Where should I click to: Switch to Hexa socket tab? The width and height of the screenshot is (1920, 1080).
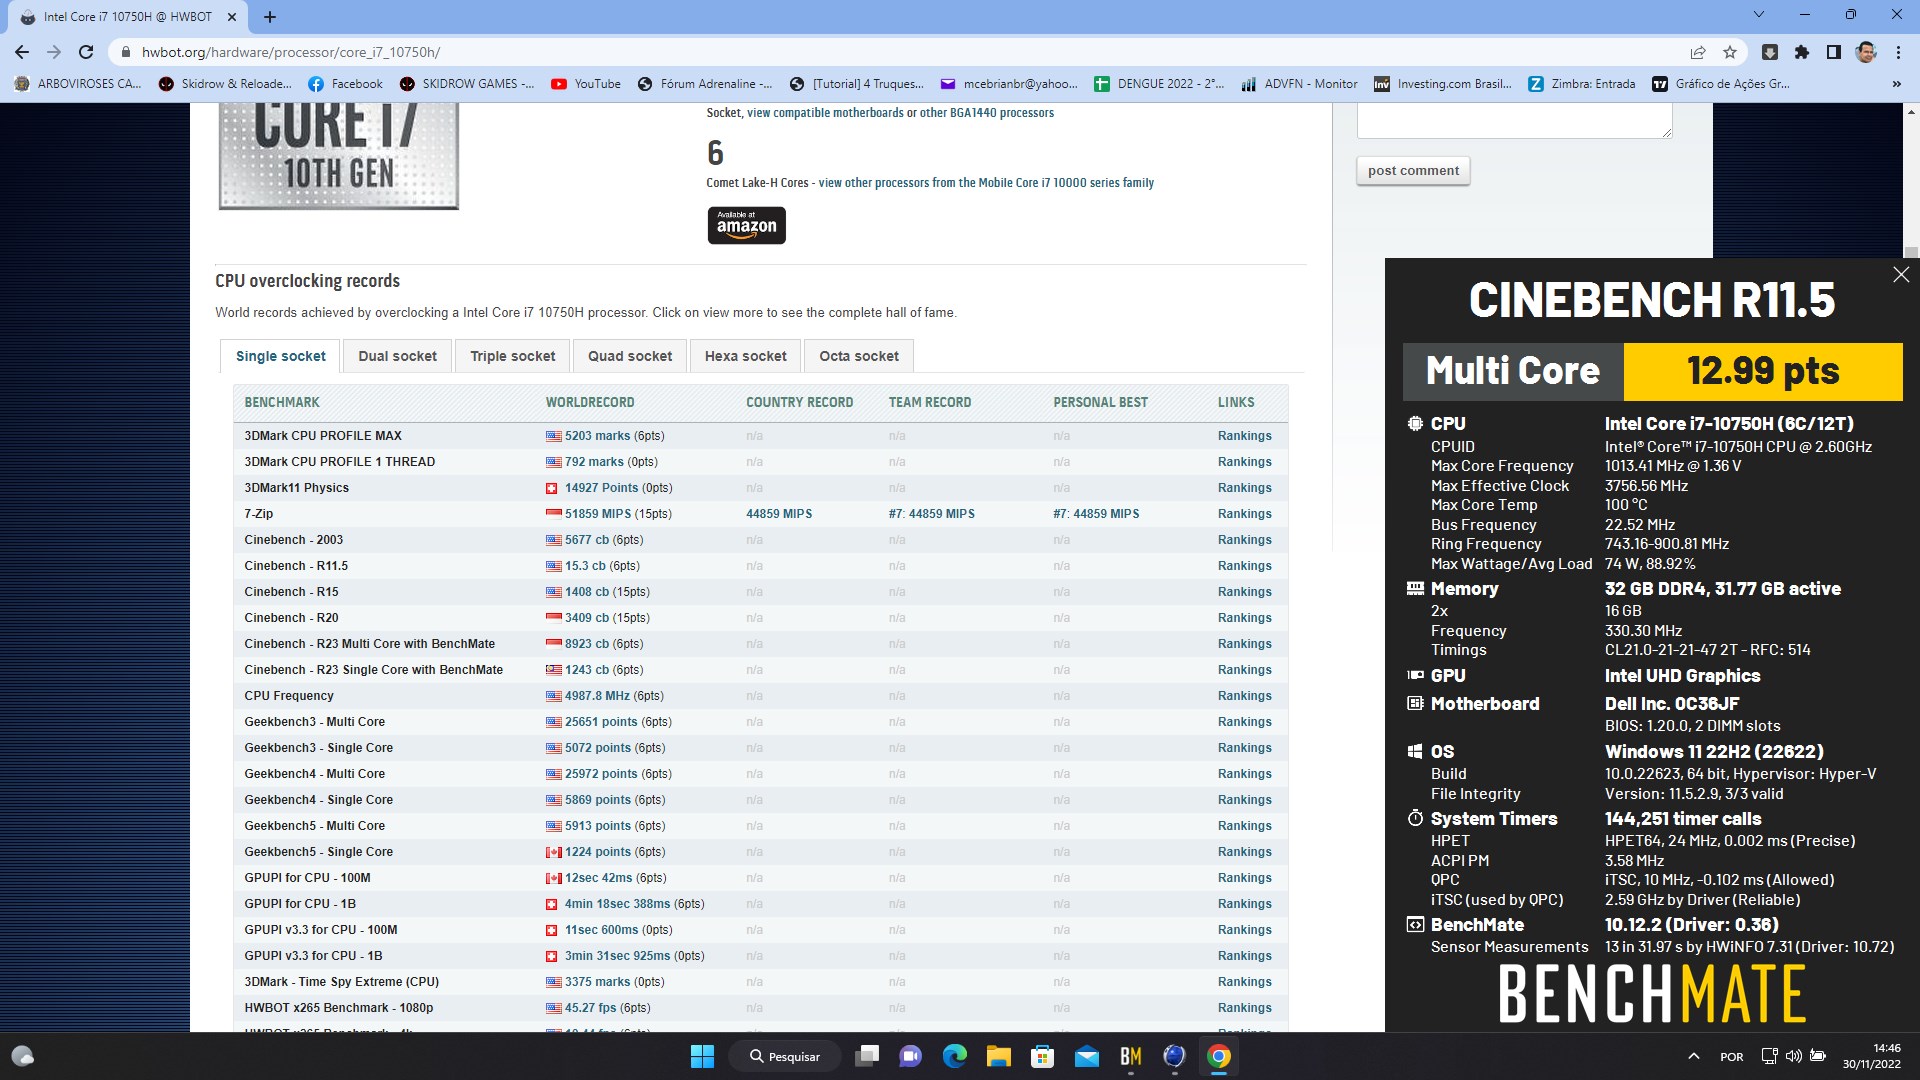745,356
